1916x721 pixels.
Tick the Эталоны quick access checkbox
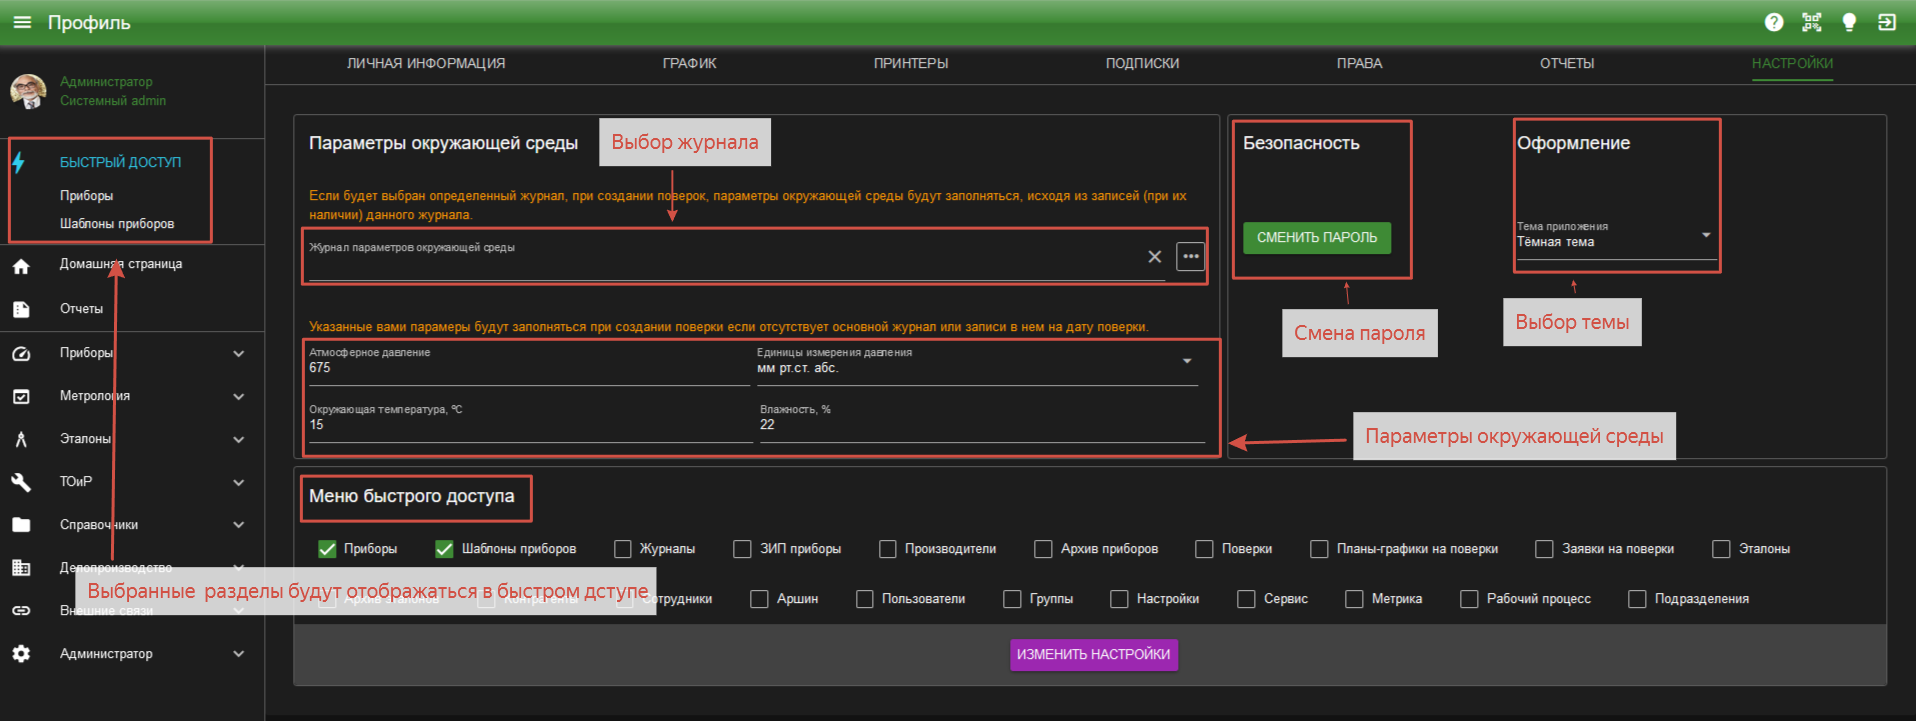click(x=1721, y=549)
